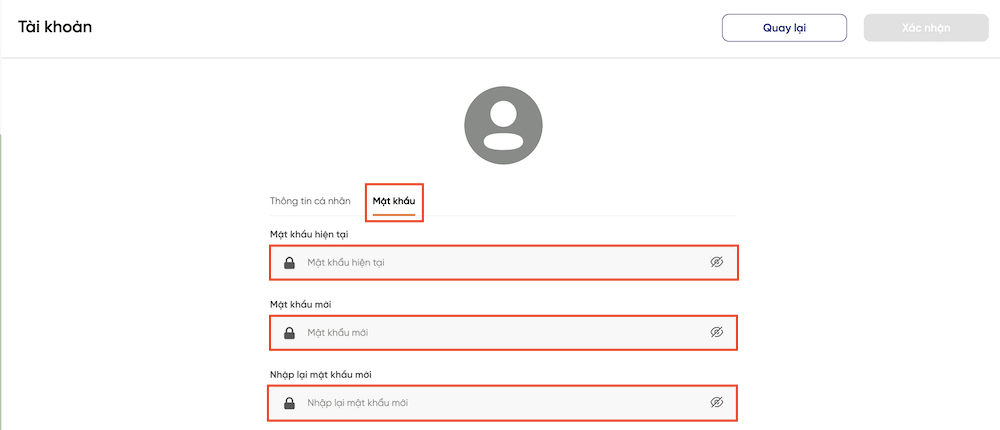Focus the Nhập lại mật khẩu mới input field
1000x430 pixels.
(503, 403)
